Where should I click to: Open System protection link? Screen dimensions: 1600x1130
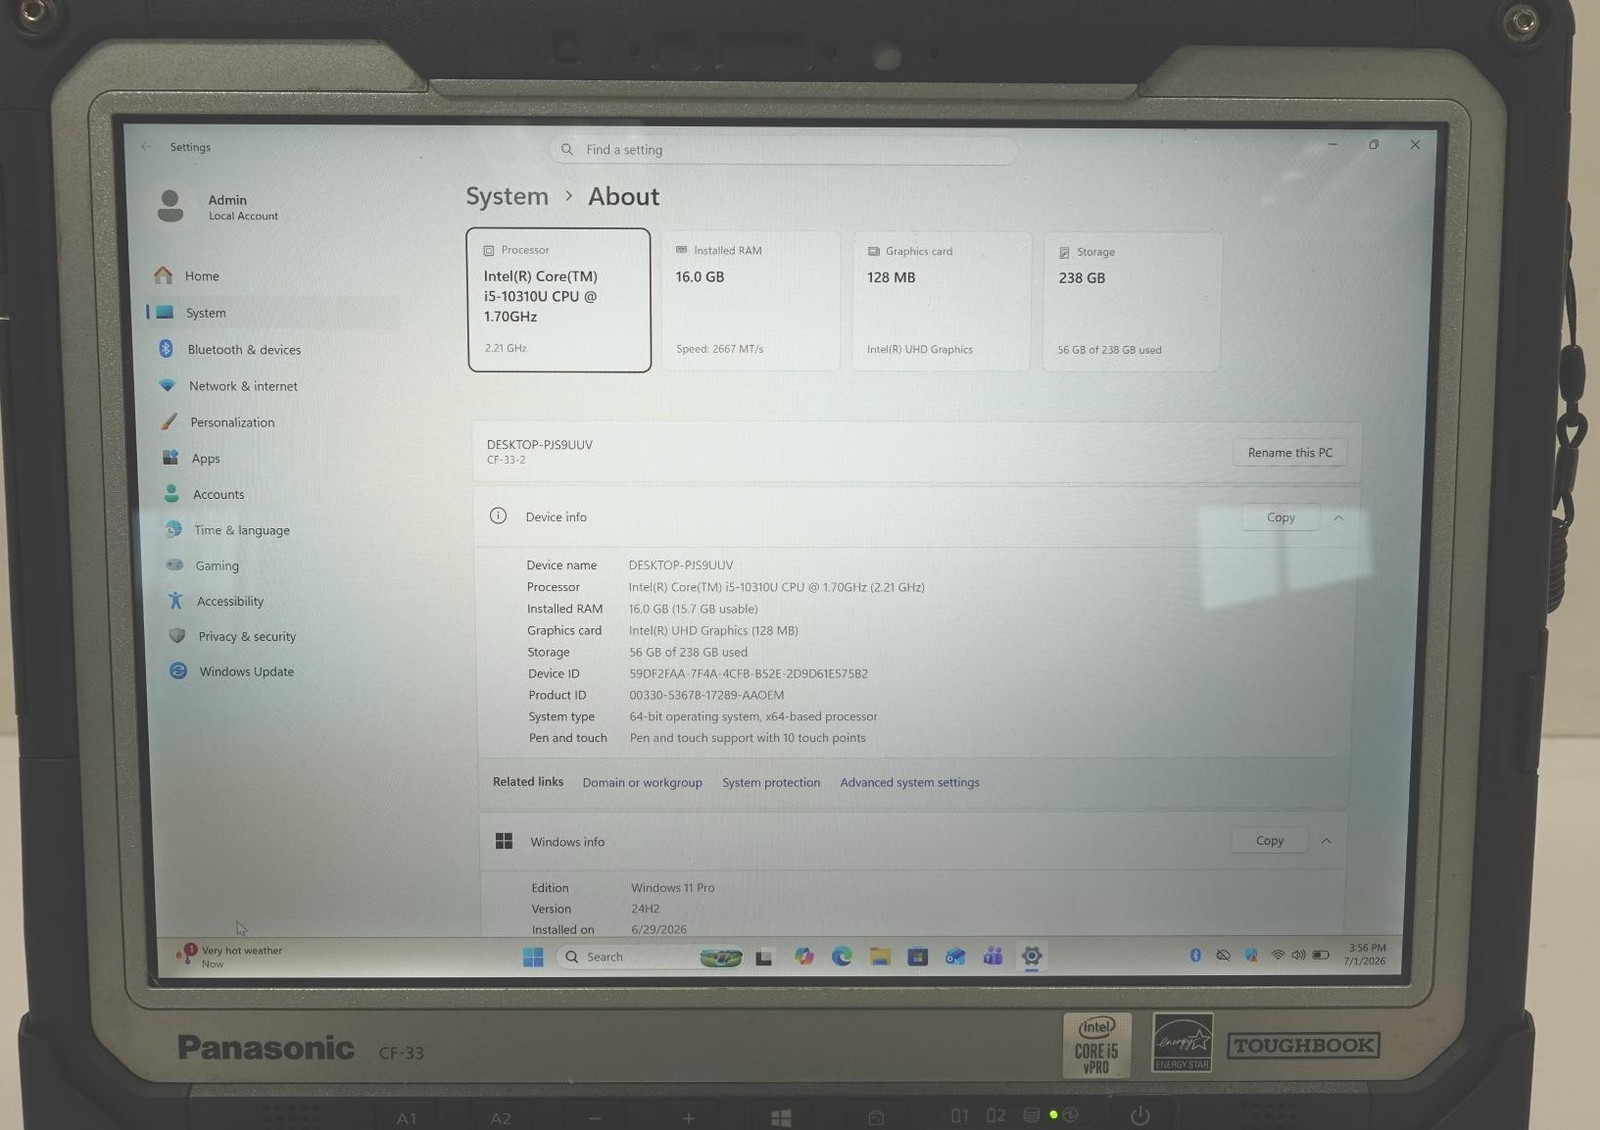point(771,783)
